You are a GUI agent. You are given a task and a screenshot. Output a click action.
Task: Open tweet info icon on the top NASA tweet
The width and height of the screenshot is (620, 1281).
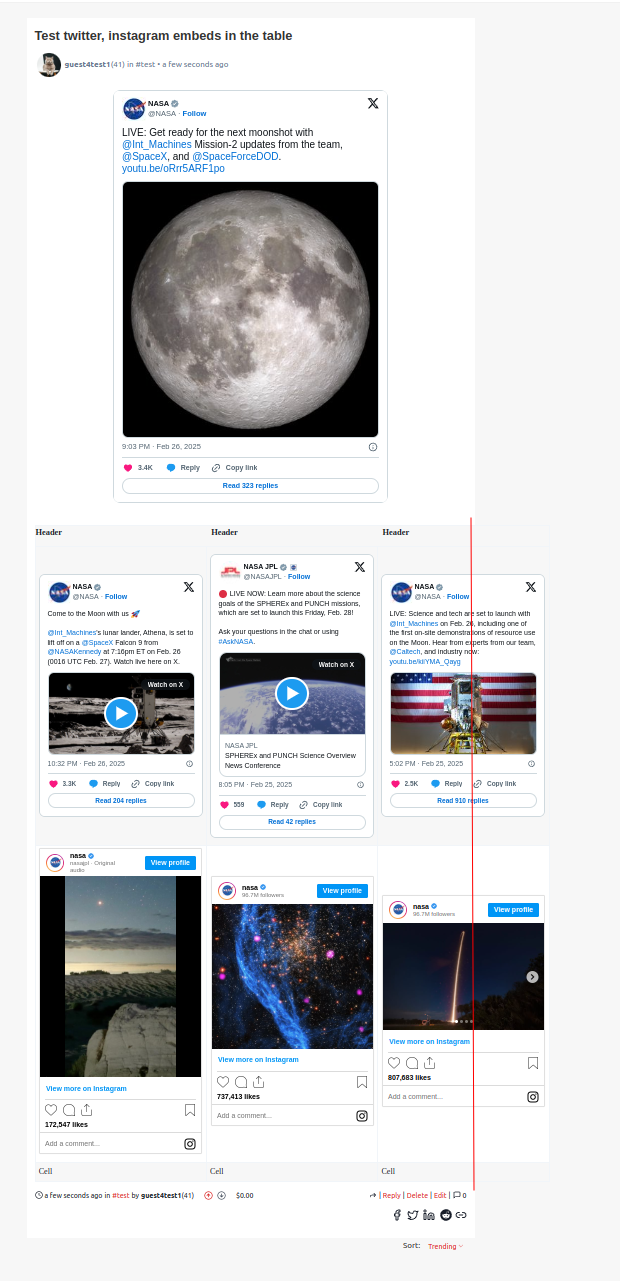[373, 447]
